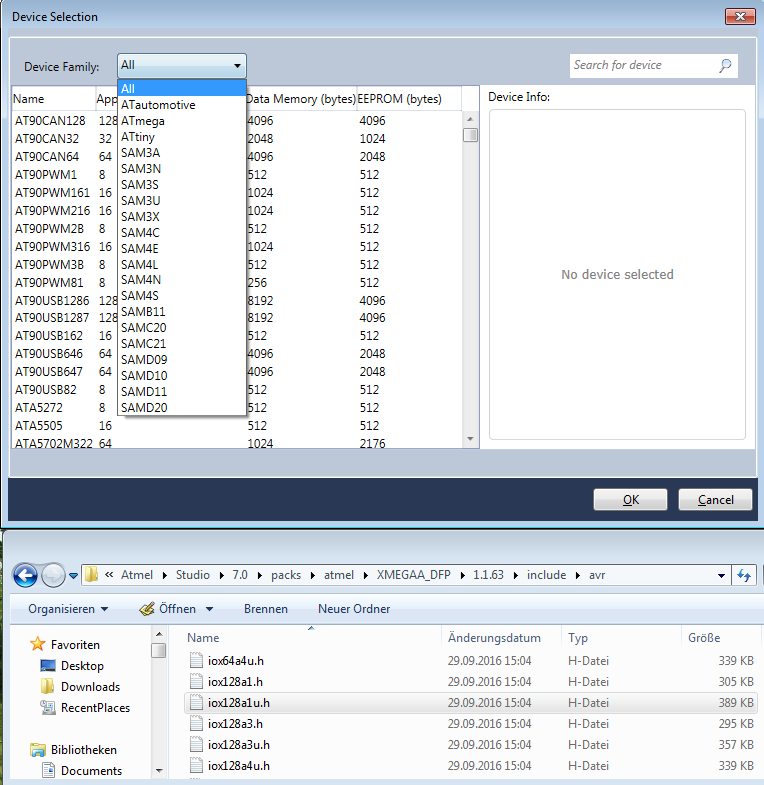Click the RecentPlaces icon
Screen dimensions: 764x785
coord(48,707)
